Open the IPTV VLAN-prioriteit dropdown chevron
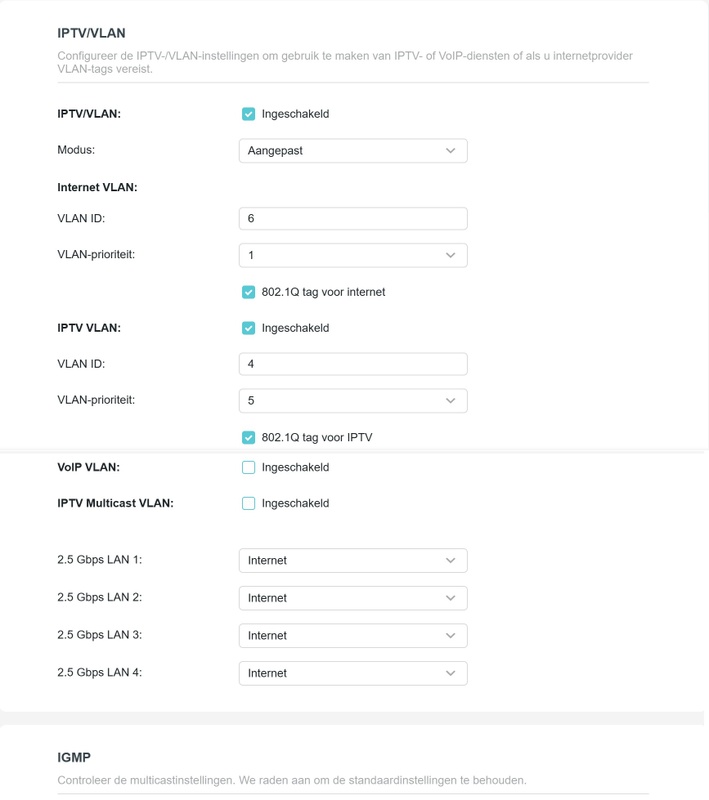 pos(450,401)
